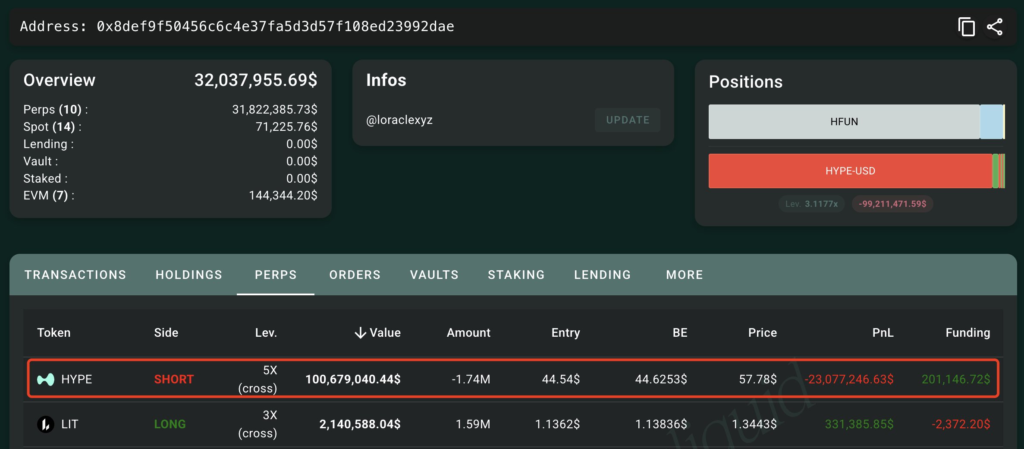The height and width of the screenshot is (449, 1024).
Task: Click the 1.59M amount cell
Action: (x=473, y=424)
